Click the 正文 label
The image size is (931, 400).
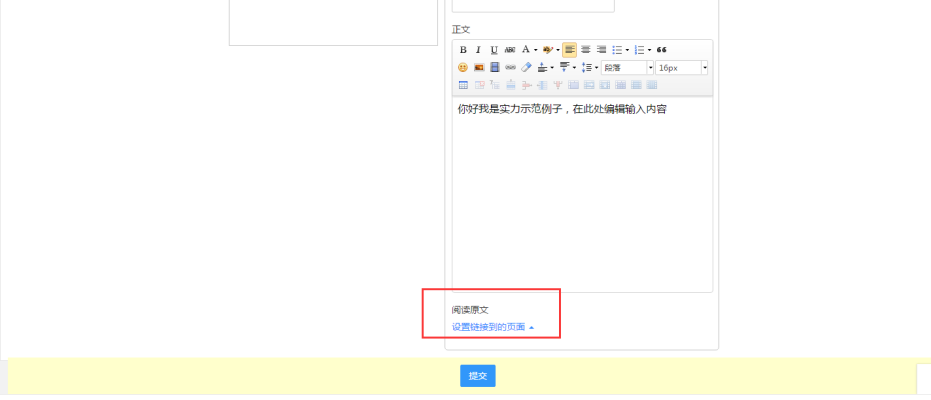(461, 30)
